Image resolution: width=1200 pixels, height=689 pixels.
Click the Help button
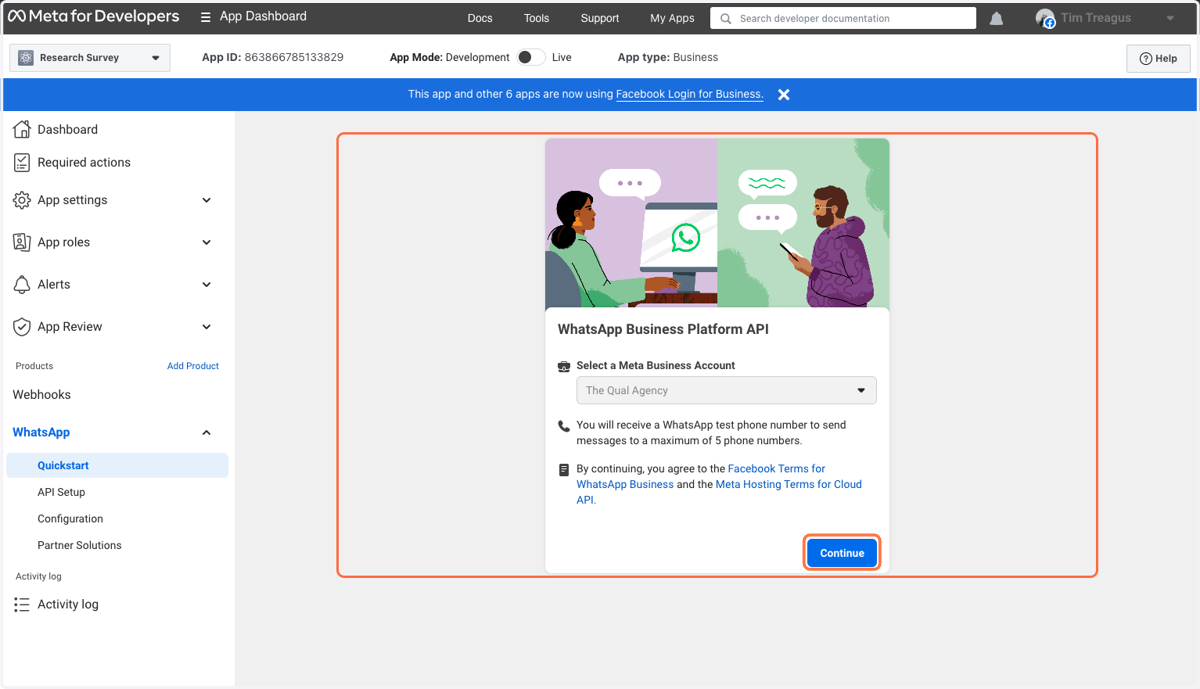coord(1158,58)
